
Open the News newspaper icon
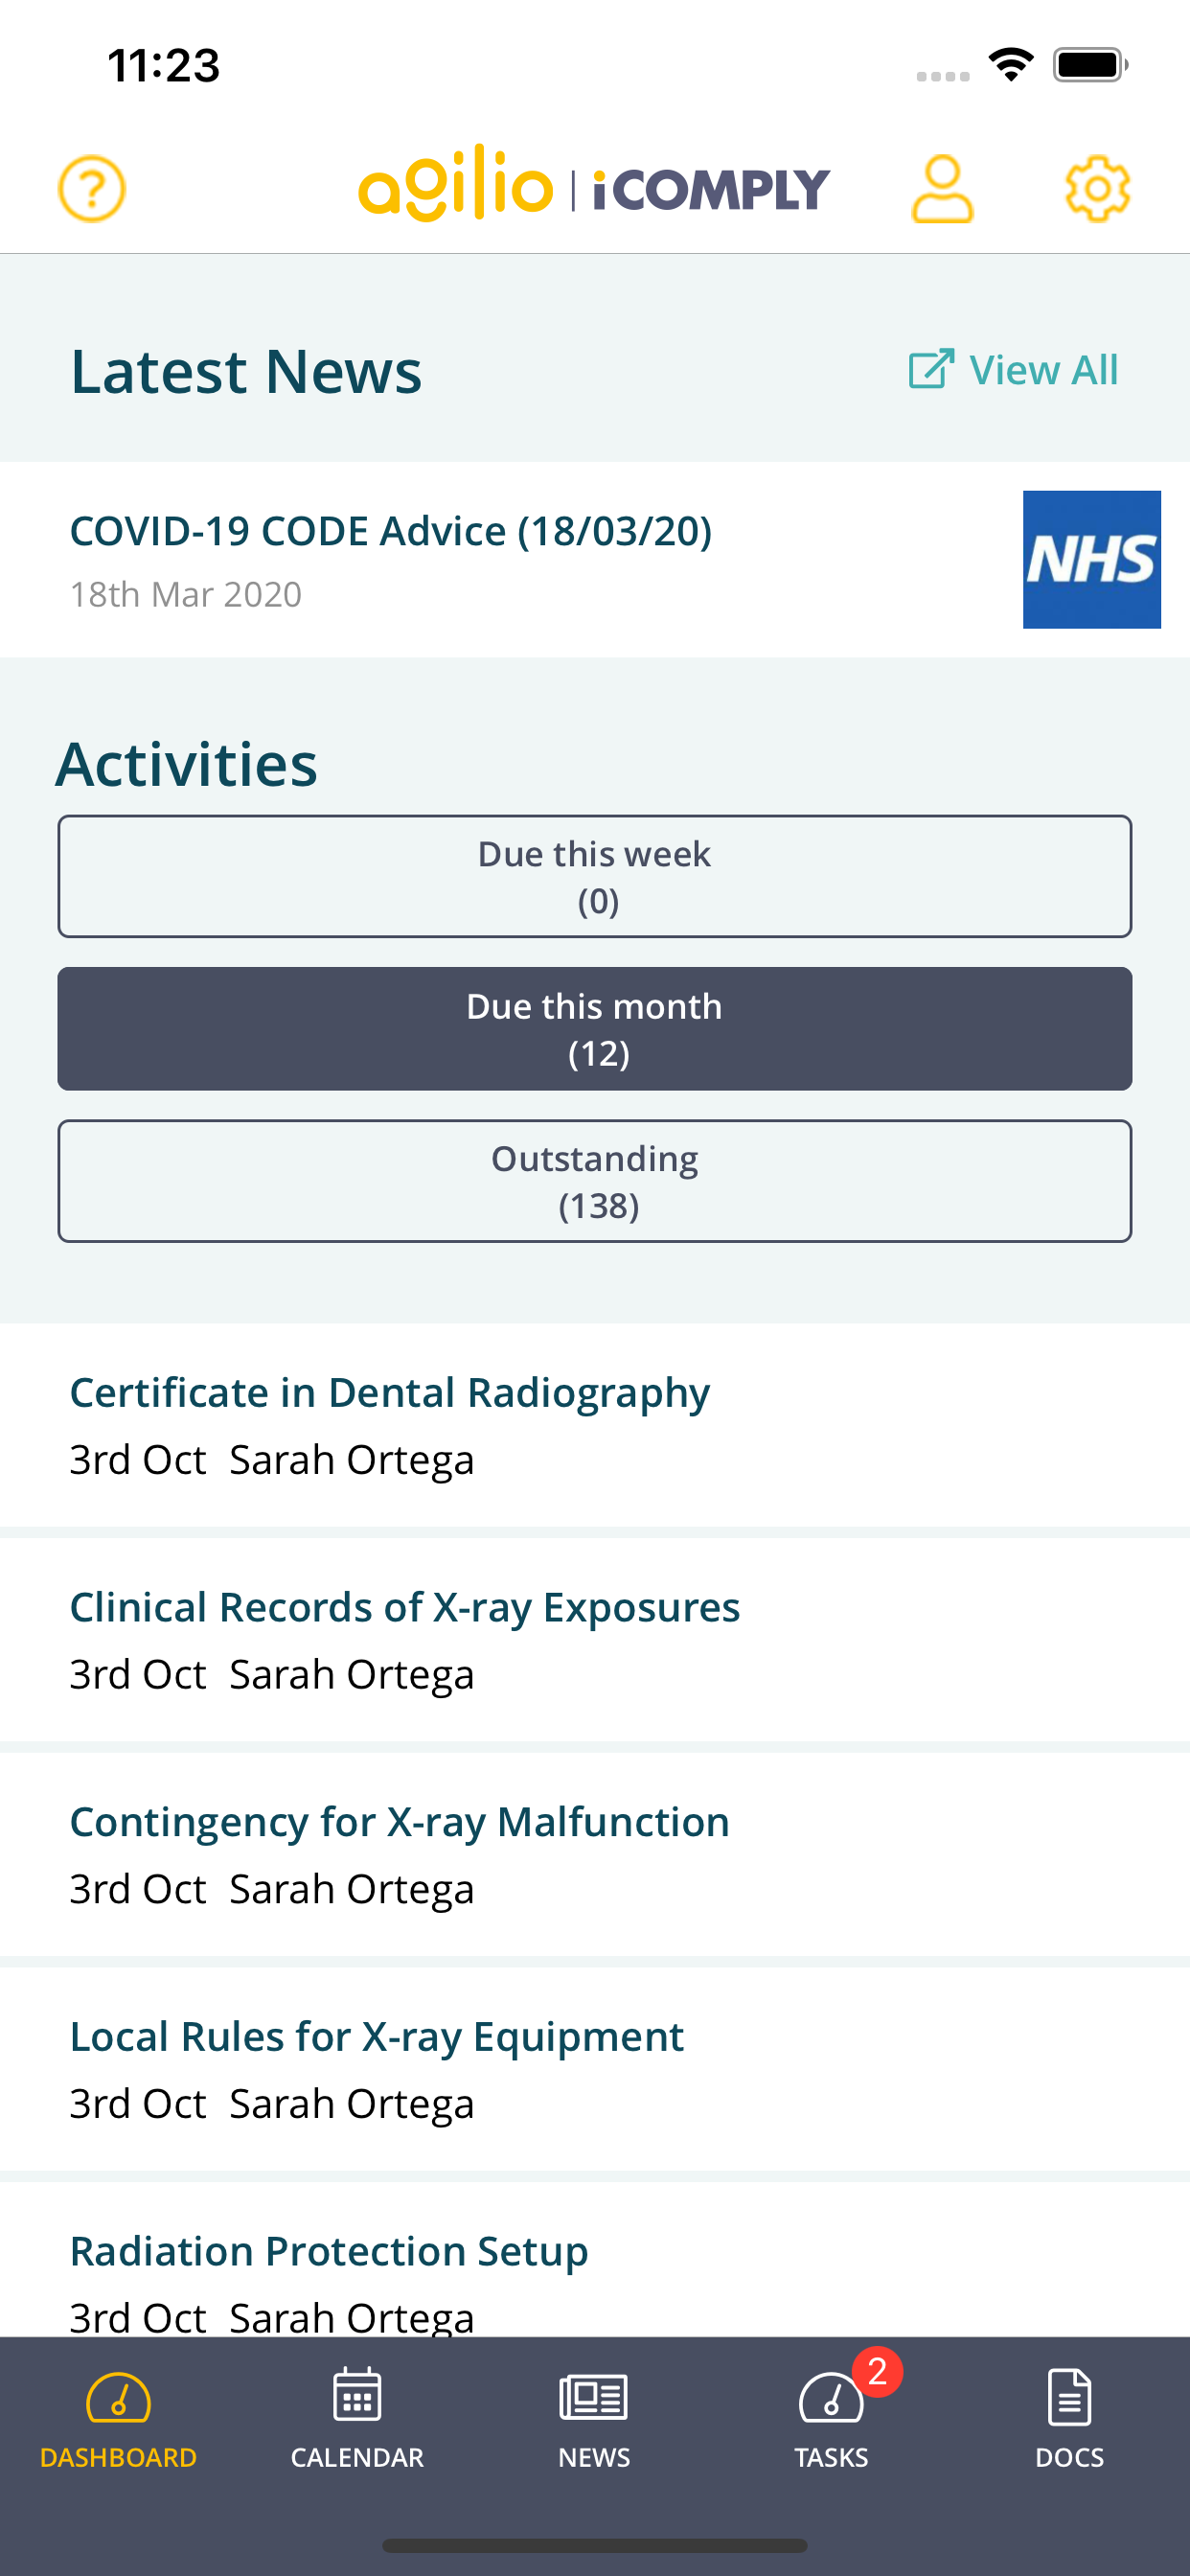point(594,2397)
